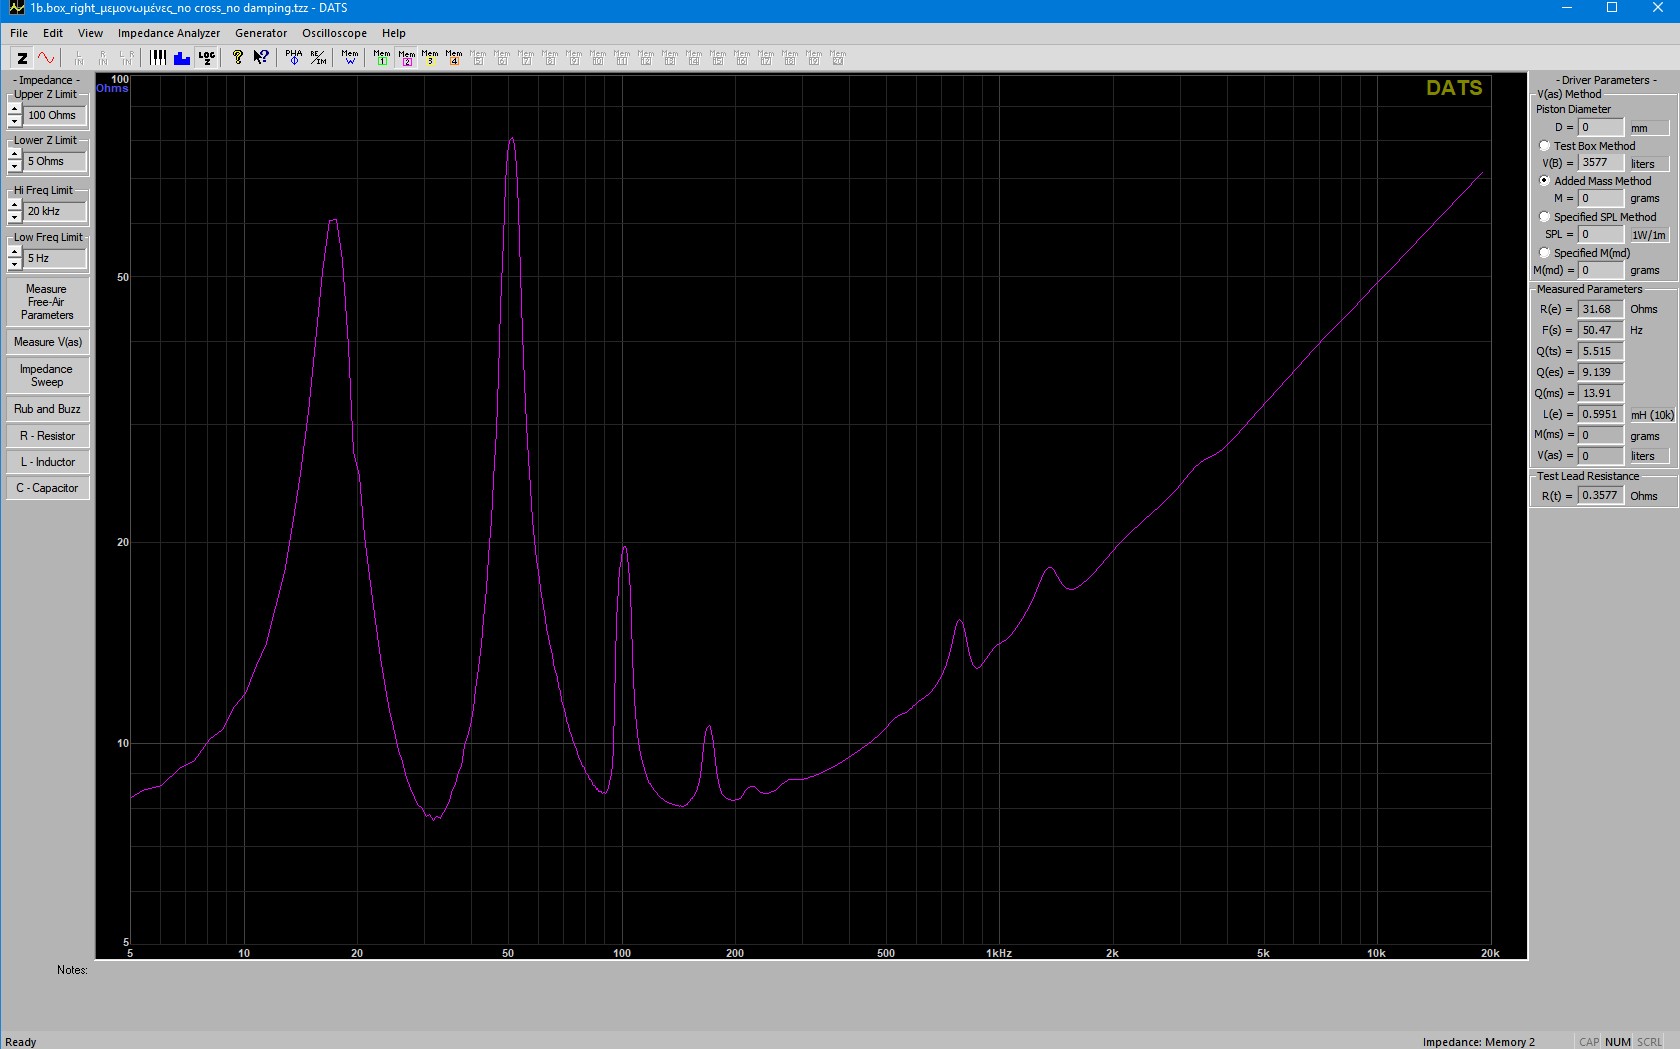
Task: Start an Impedance Sweep
Action: 47,375
